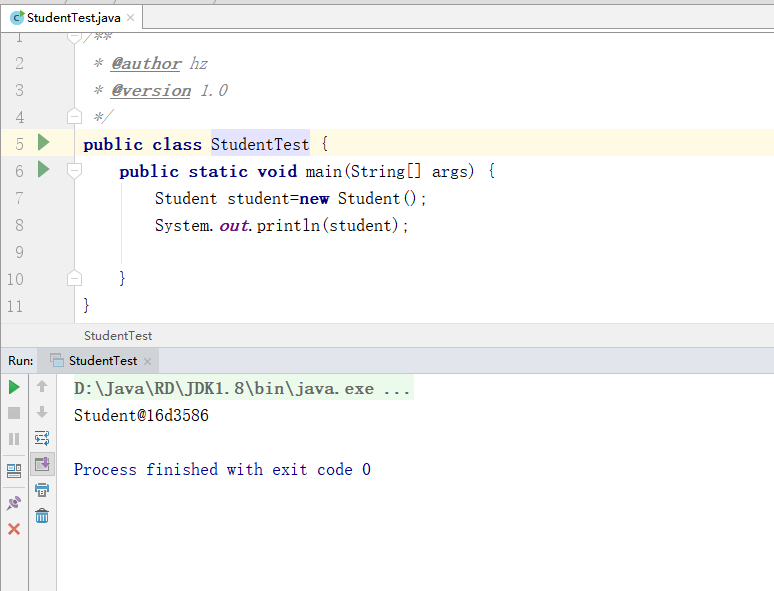Click the restore layout icon in Run panel
Image resolution: width=774 pixels, height=591 pixels.
14,471
